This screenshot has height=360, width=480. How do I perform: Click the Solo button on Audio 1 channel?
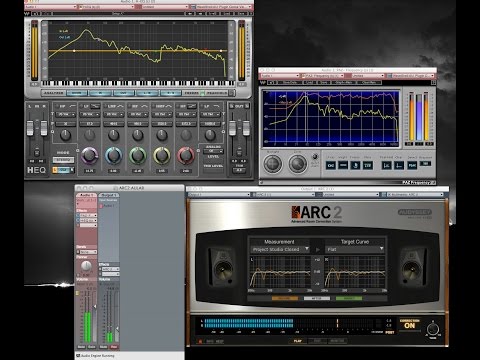91,347
